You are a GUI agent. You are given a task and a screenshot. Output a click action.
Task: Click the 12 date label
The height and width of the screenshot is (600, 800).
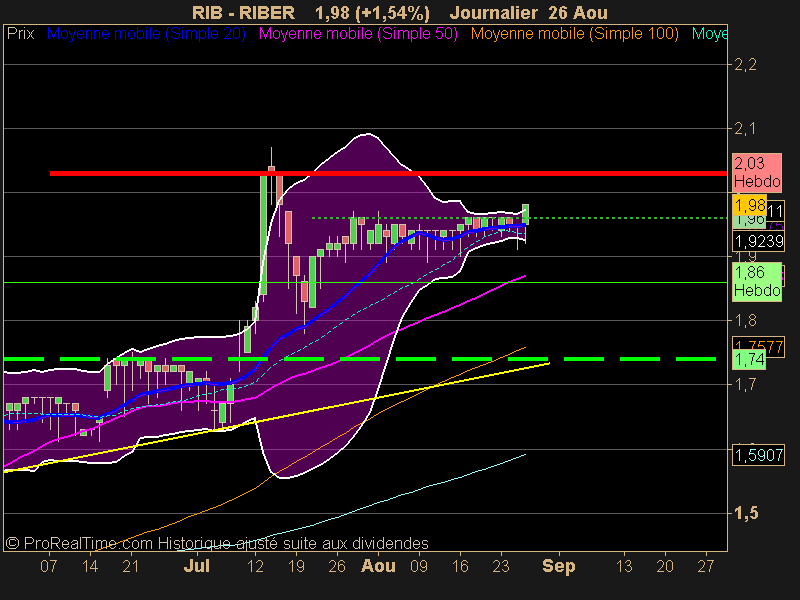tap(255, 566)
